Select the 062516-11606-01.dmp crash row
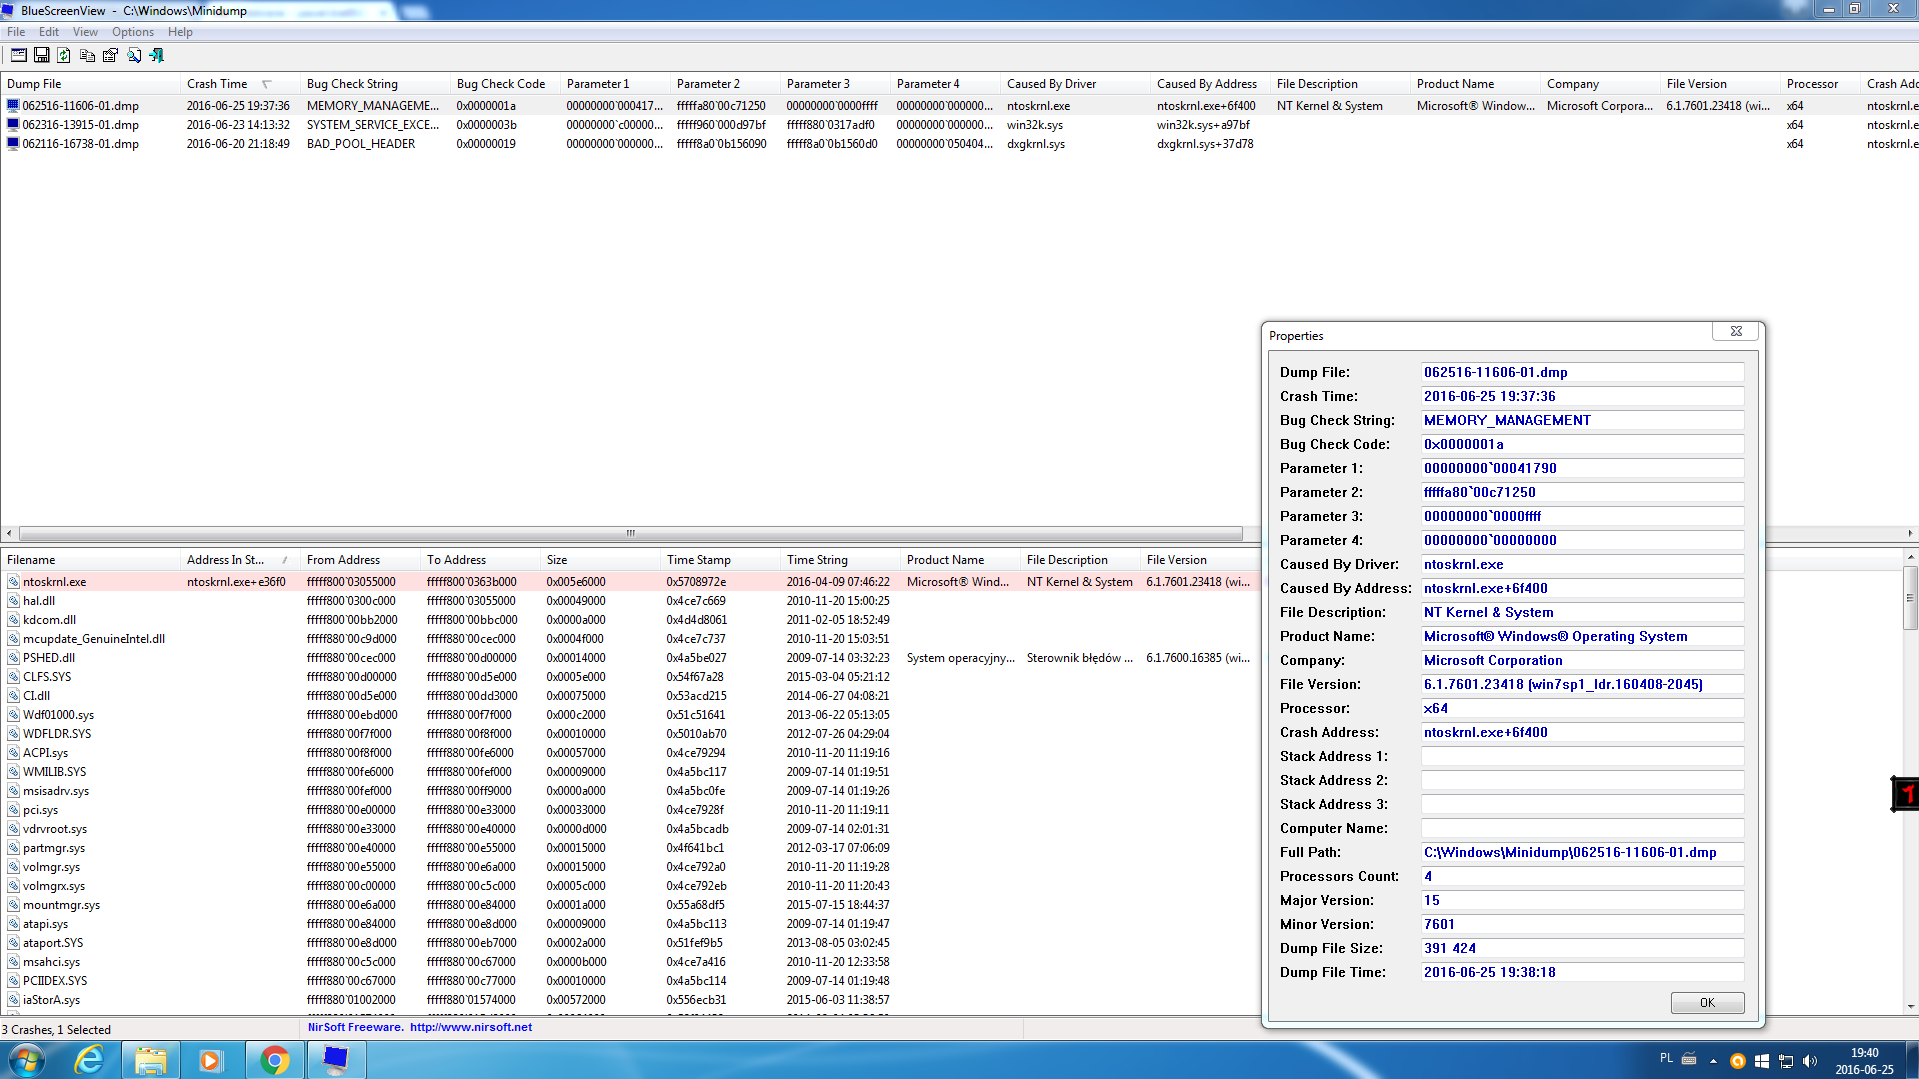 tap(960, 106)
